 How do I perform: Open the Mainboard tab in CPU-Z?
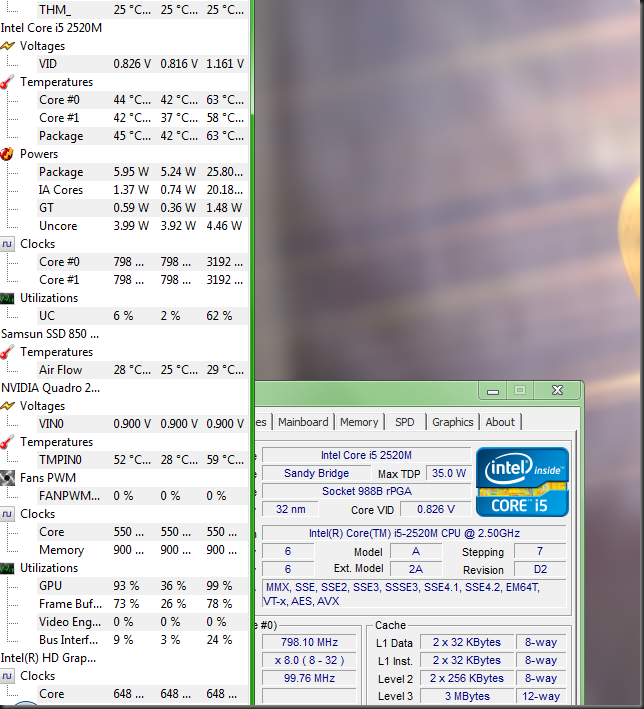(303, 422)
